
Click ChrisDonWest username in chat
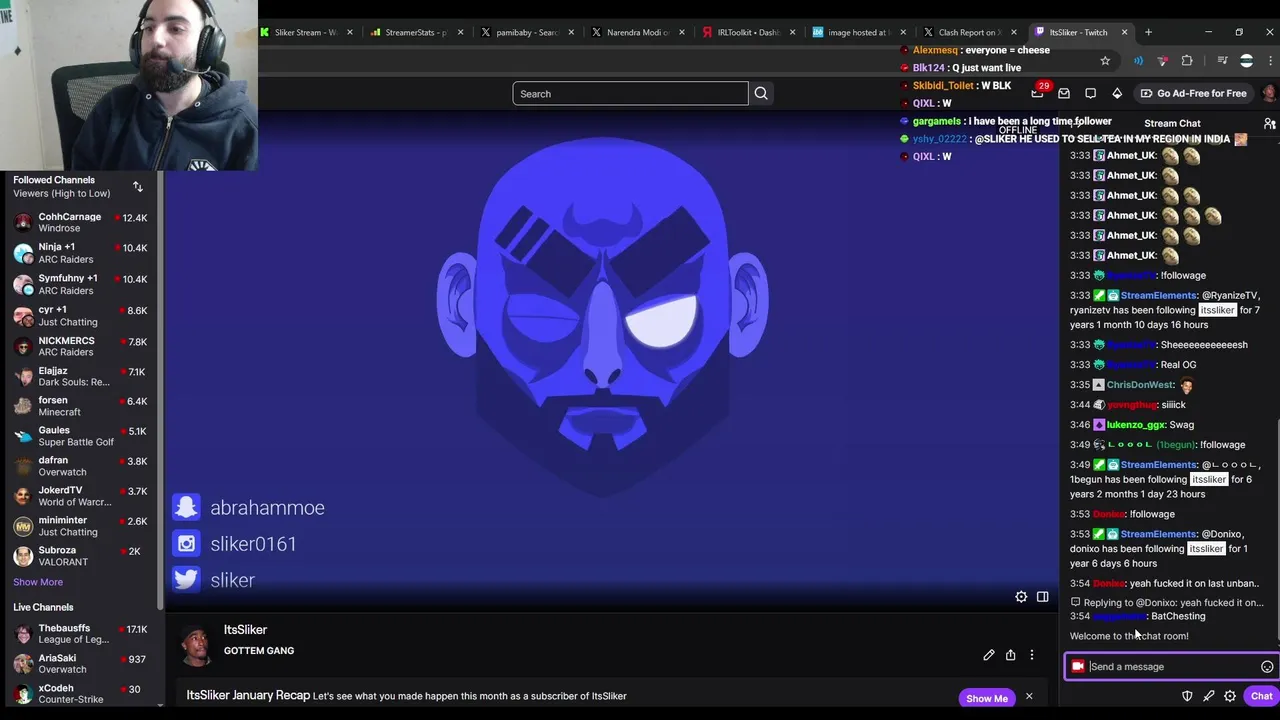1140,385
